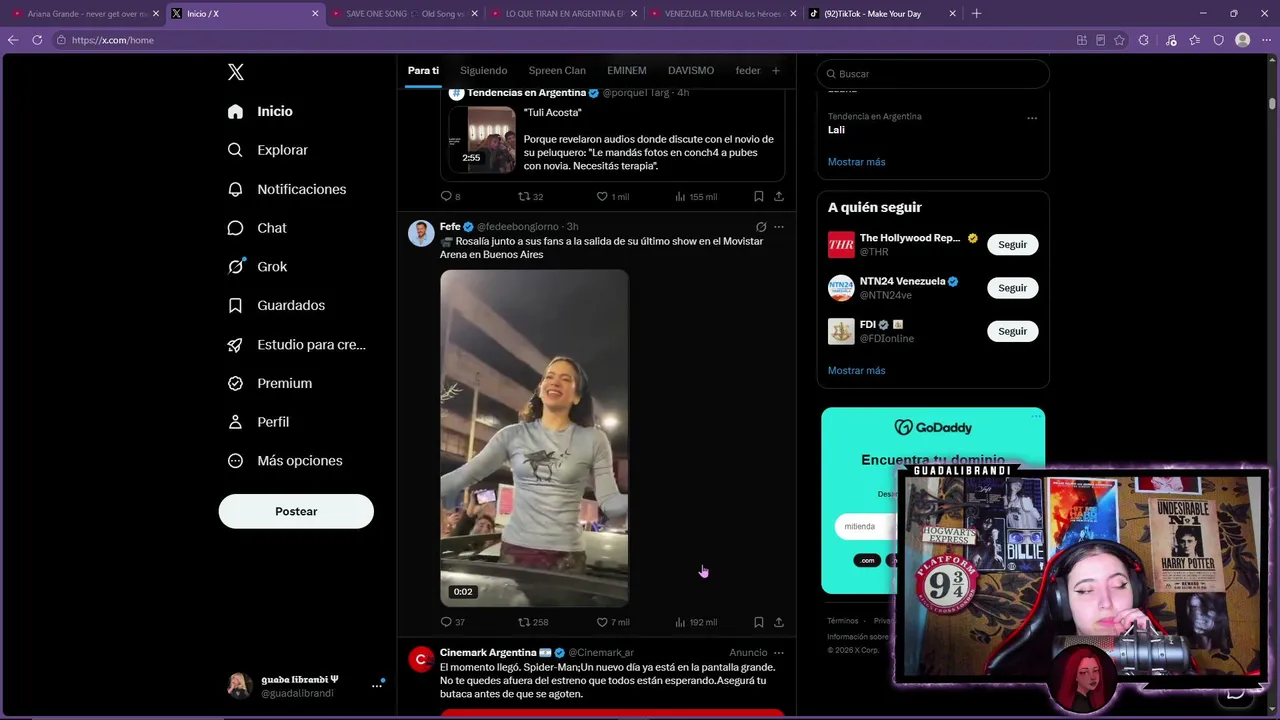Click Mostrar más under A quién seguir
Viewport: 1280px width, 720px height.
click(856, 371)
